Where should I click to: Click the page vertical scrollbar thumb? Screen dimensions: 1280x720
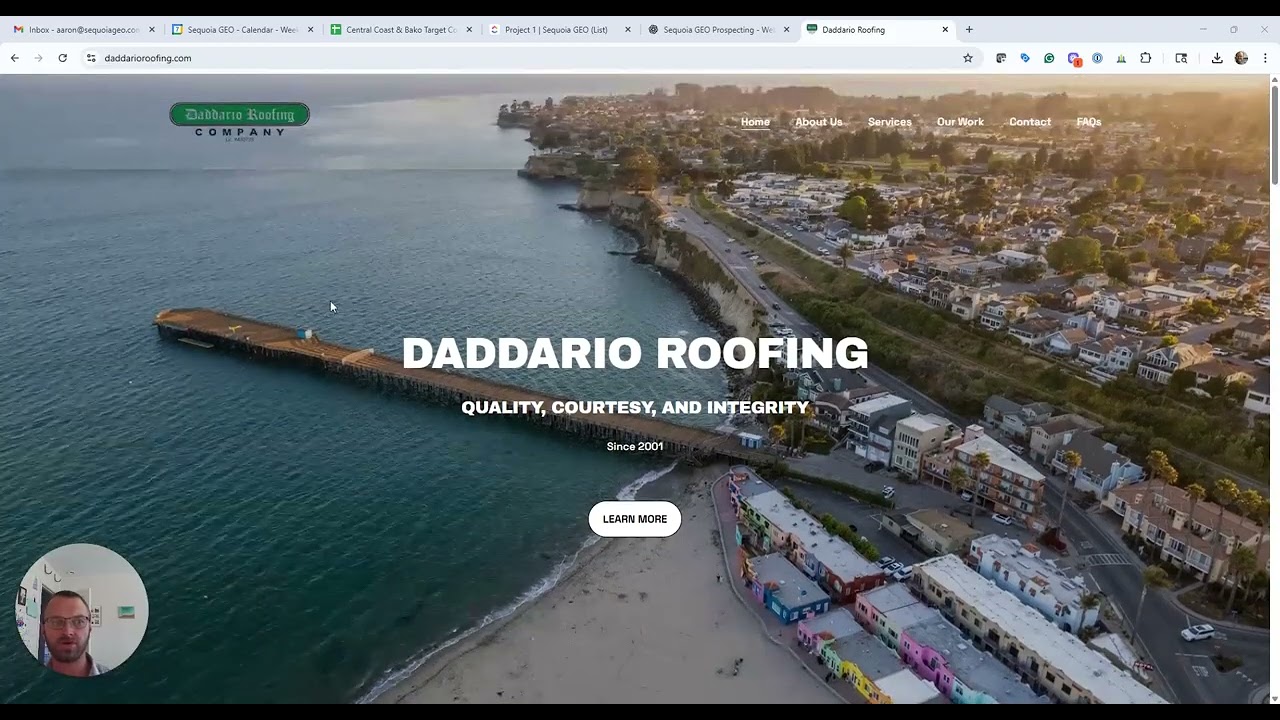click(1274, 135)
